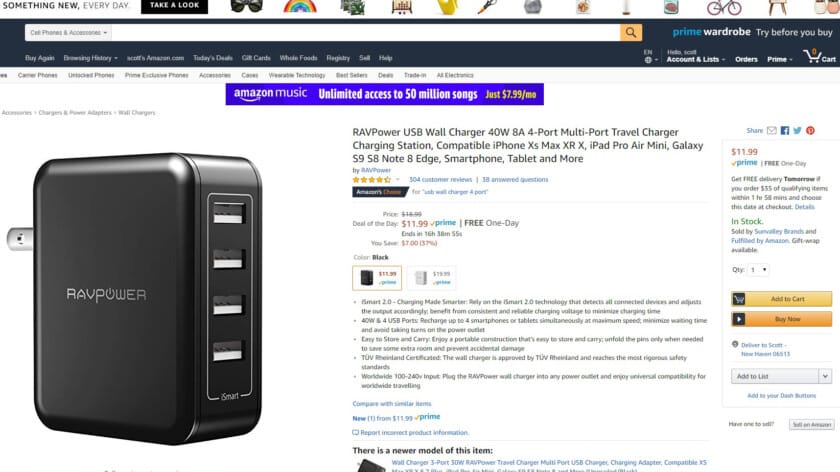Click the Amazon Music promotional banner
Viewport: 840px width, 472px height.
(x=385, y=94)
